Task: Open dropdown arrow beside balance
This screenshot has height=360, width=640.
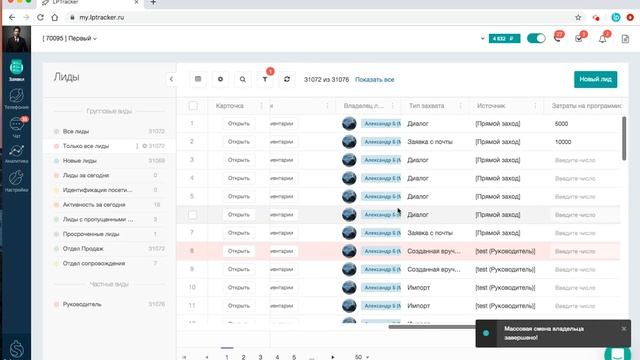Action: (x=482, y=38)
